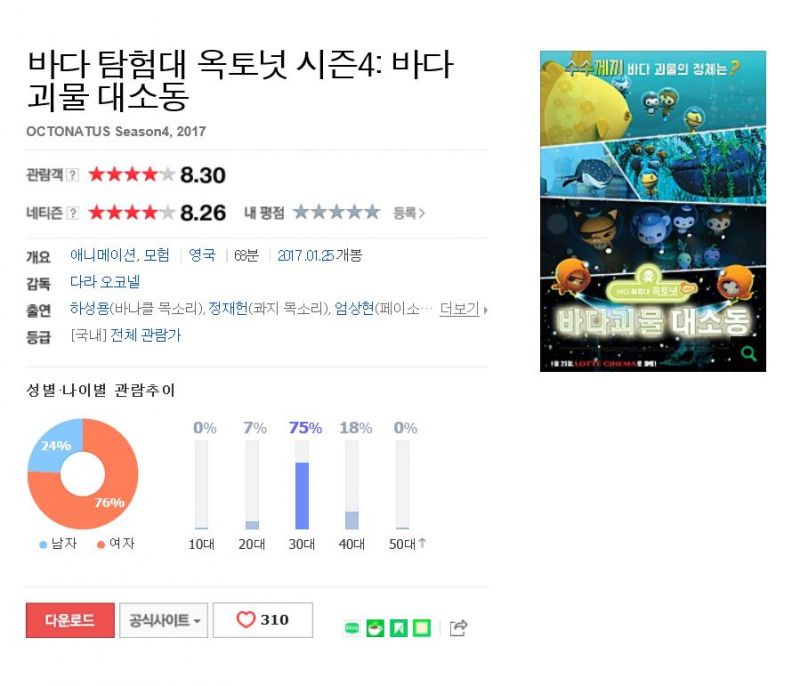Click the 다운로드 button
Image resolution: width=800 pixels, height=686 pixels.
(x=70, y=620)
